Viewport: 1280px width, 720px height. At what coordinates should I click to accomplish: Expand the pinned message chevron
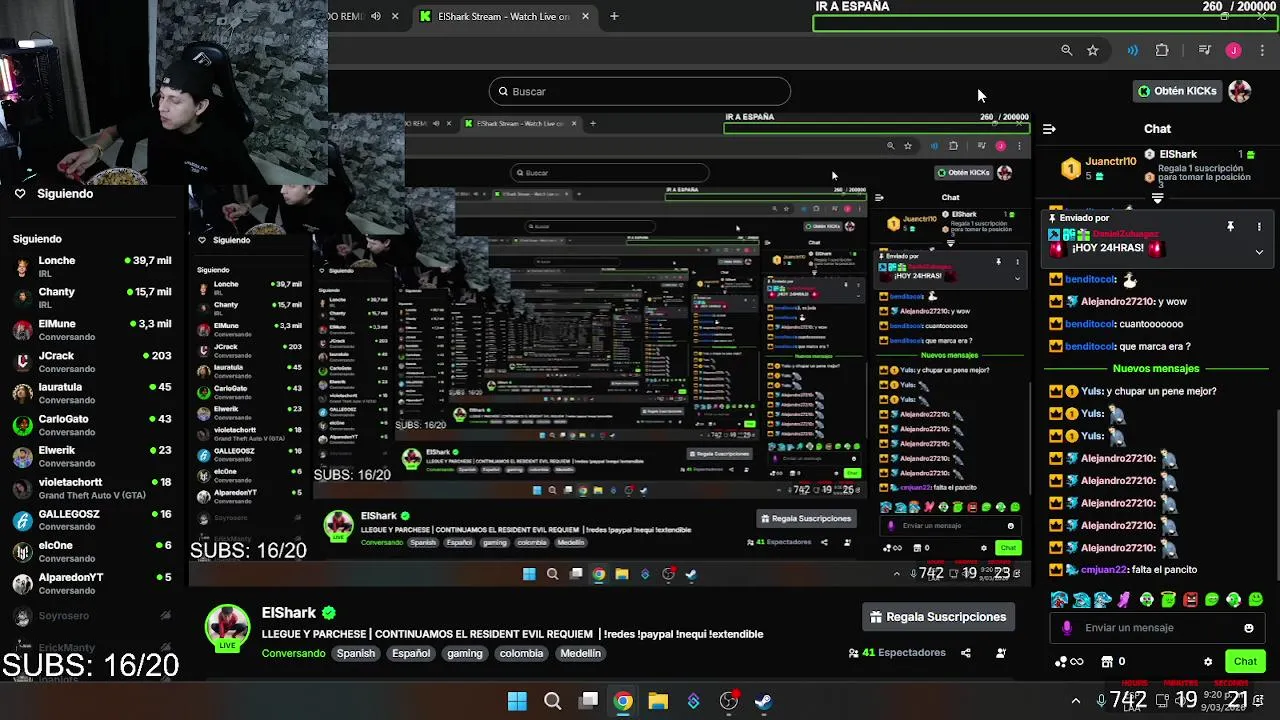1259,252
